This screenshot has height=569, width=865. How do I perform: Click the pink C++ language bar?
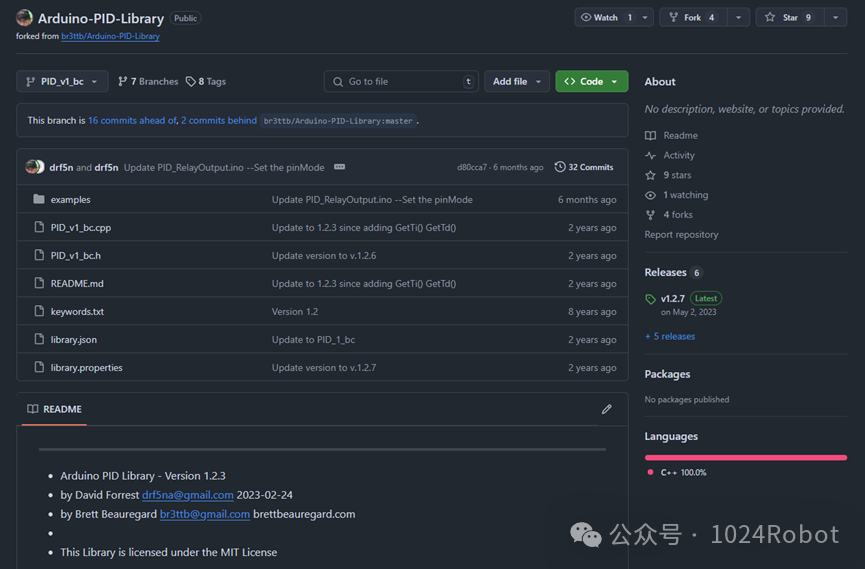pos(746,458)
